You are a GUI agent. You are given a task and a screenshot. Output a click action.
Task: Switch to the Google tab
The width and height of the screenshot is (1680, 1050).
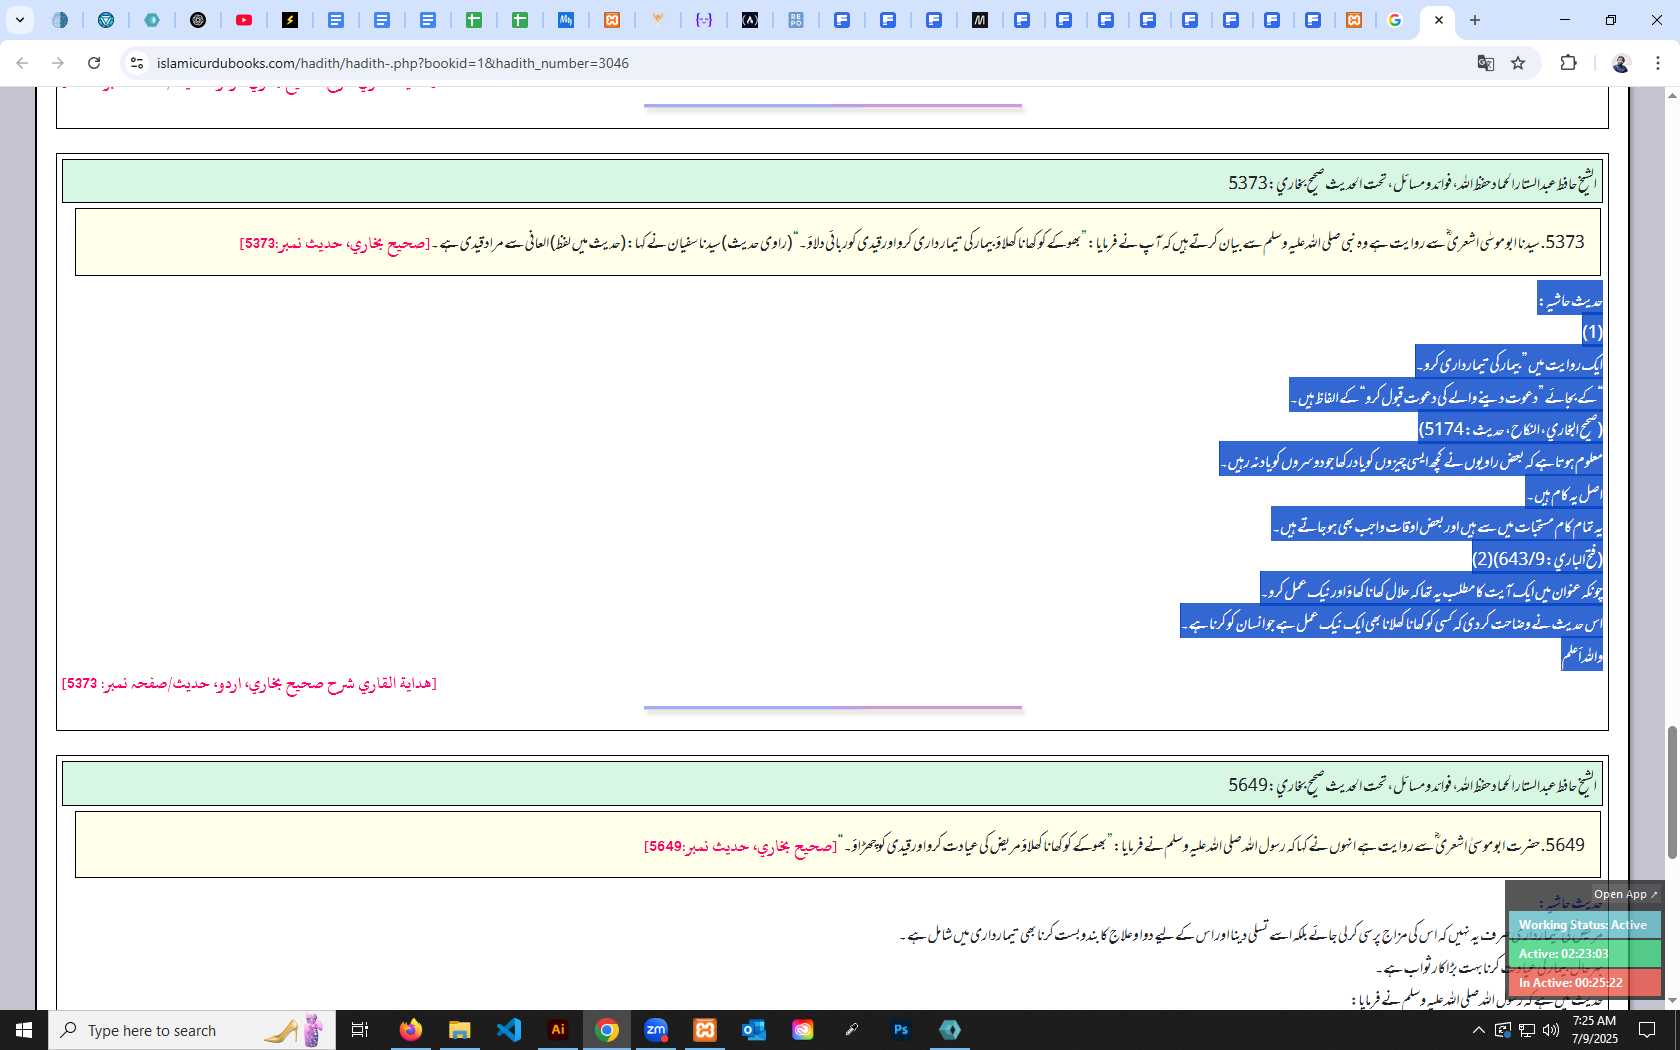click(1395, 20)
